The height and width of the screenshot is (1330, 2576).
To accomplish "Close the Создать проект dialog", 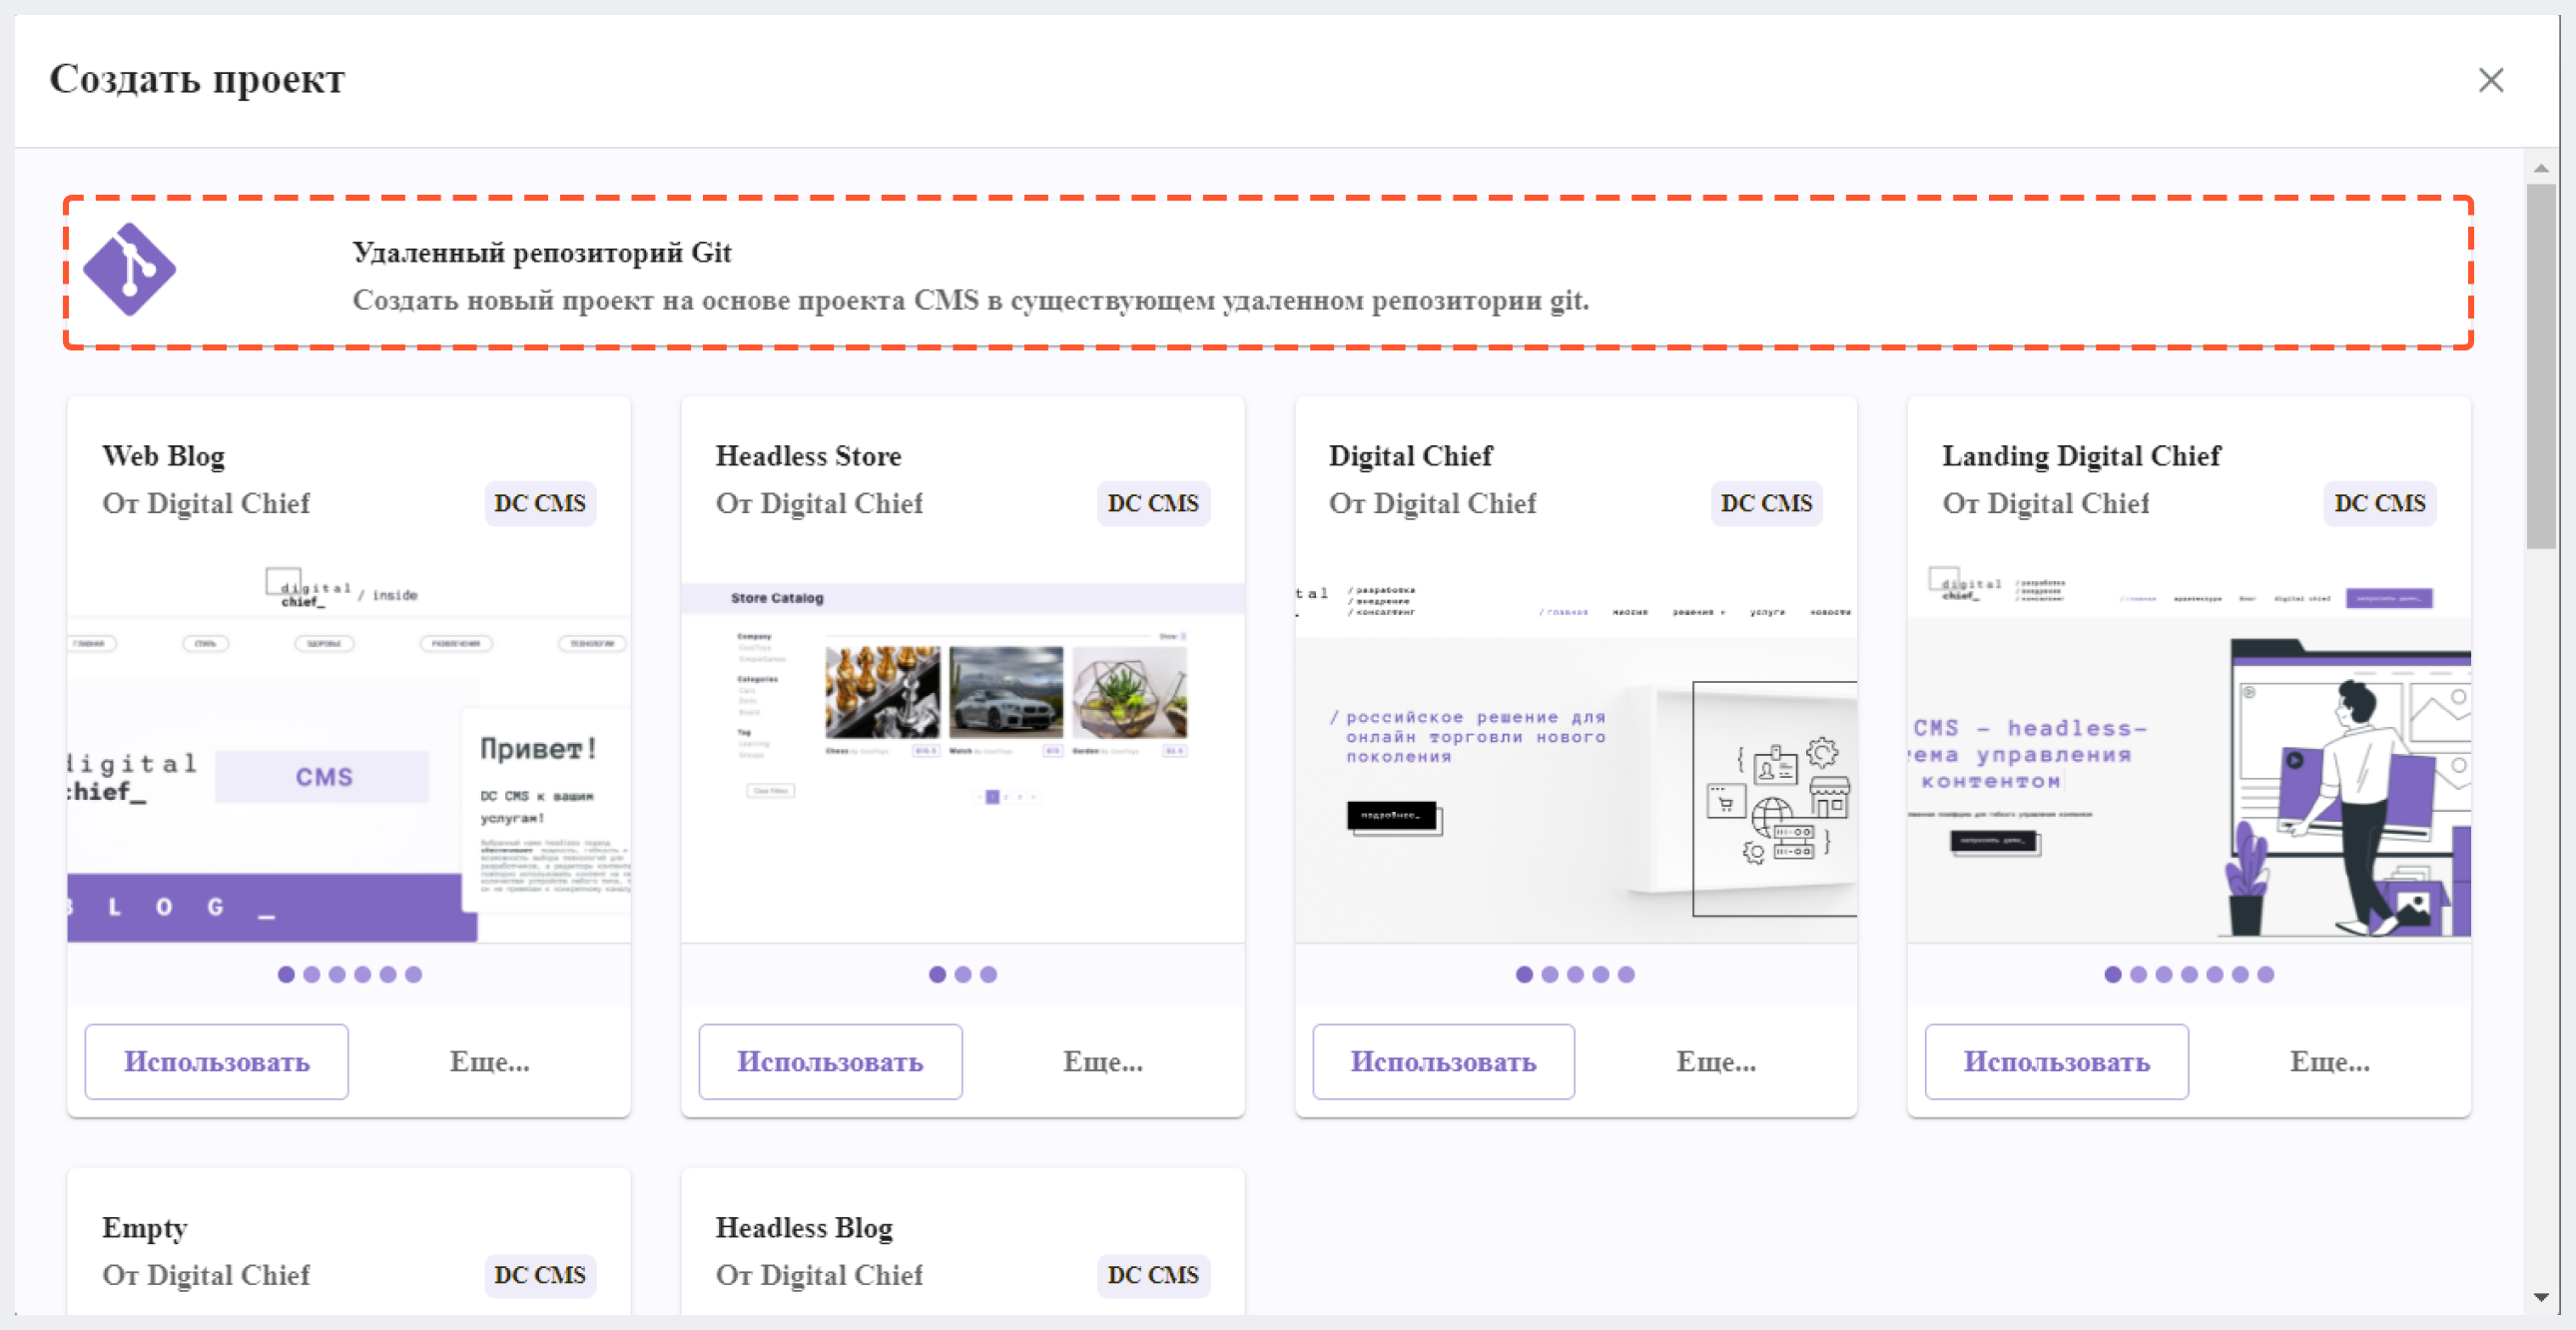I will (x=2490, y=80).
